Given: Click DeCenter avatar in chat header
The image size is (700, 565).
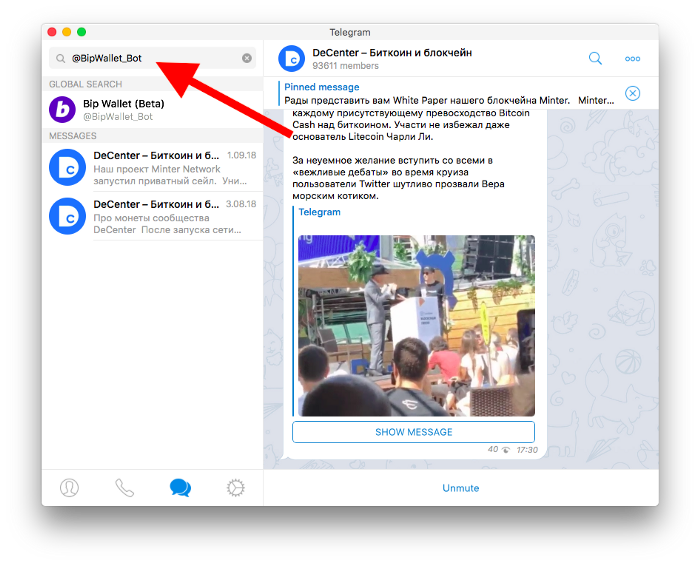Looking at the screenshot, I should pos(292,58).
